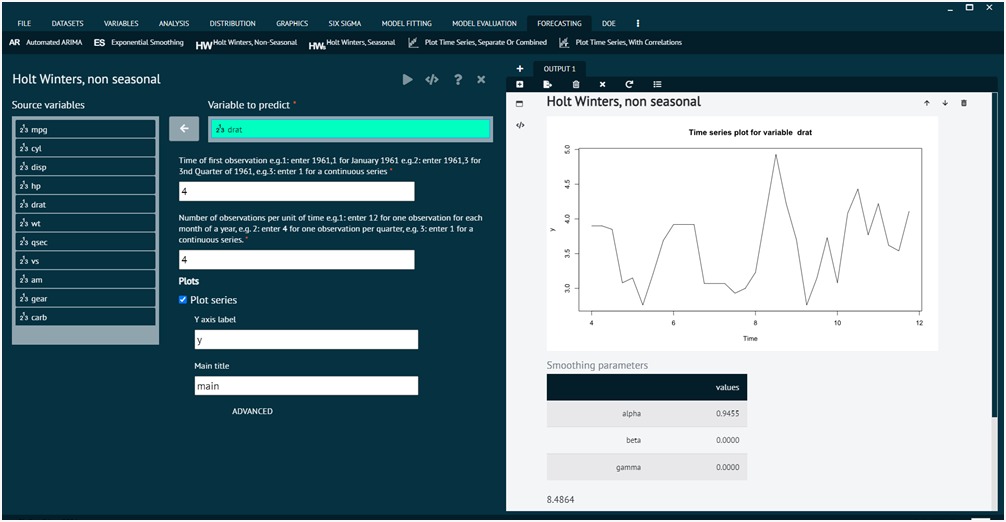
Task: Switch to the OUTPUT 1 tab
Action: (x=559, y=68)
